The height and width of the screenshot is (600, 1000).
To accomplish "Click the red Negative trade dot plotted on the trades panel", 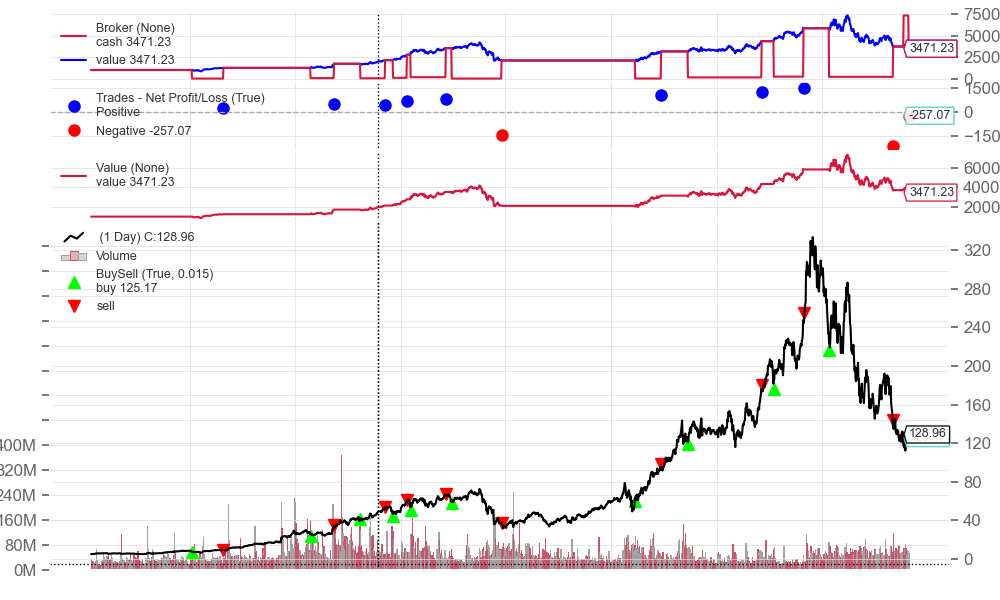I will coord(503,134).
